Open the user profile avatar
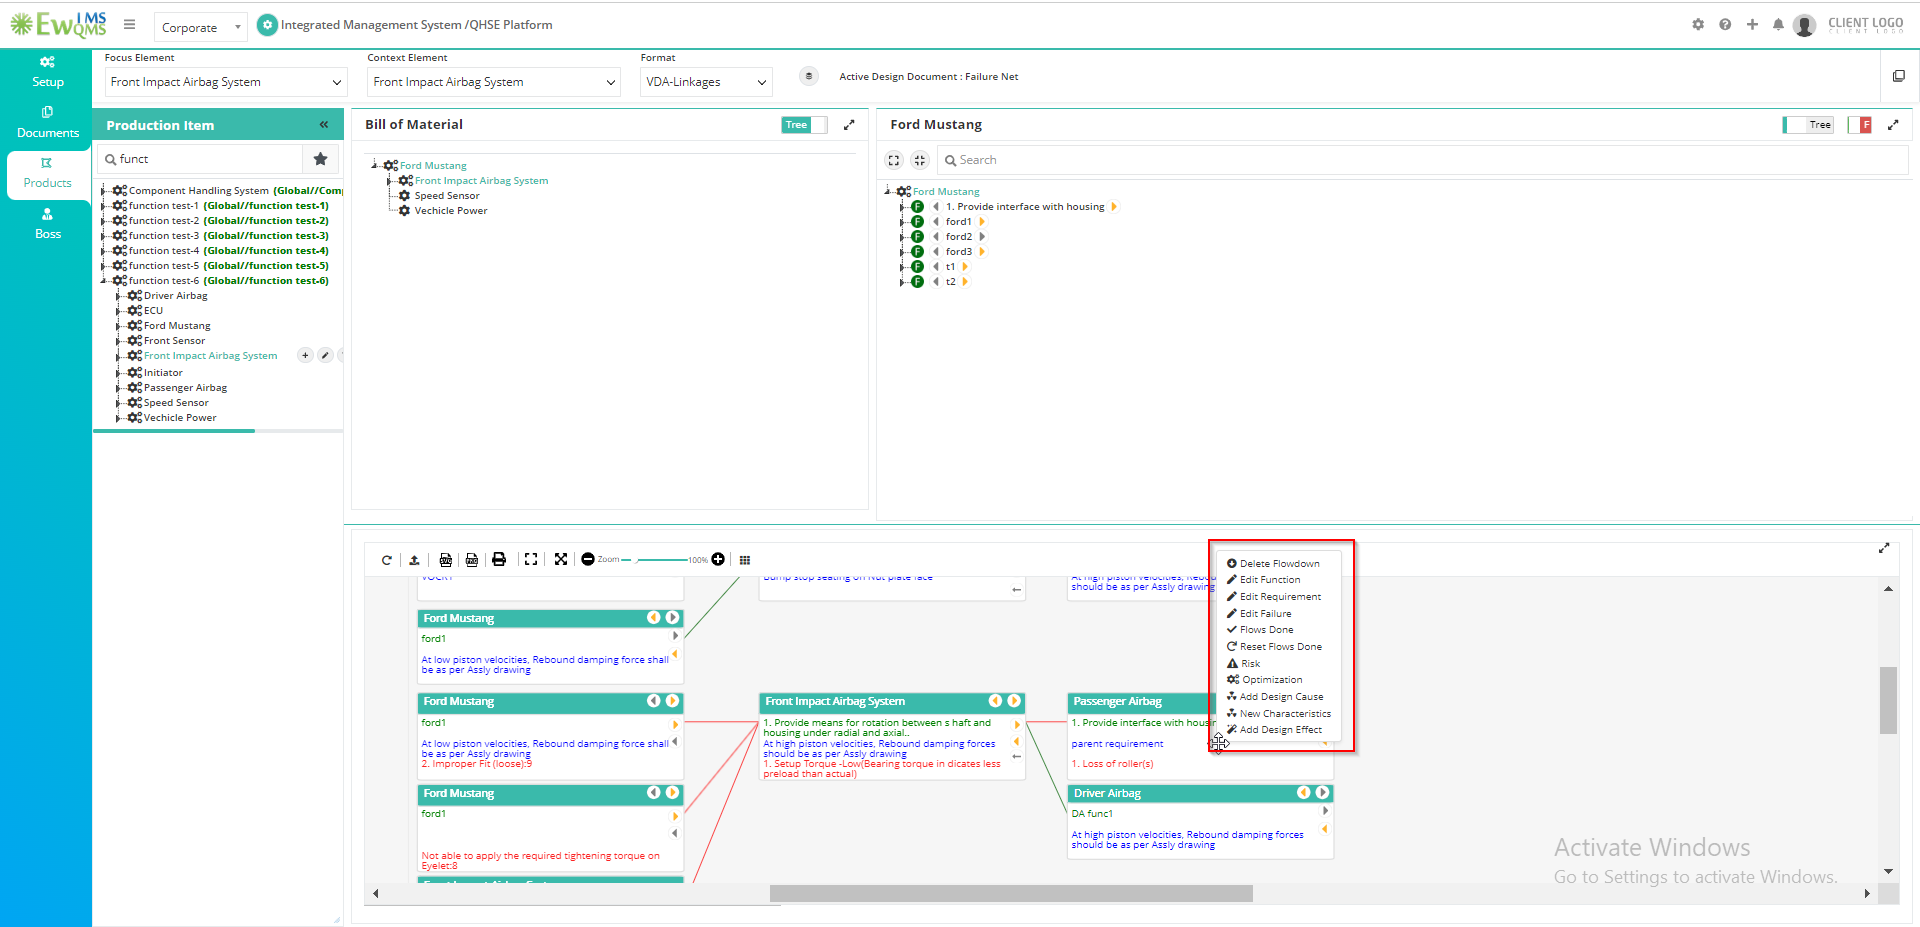 (x=1804, y=25)
